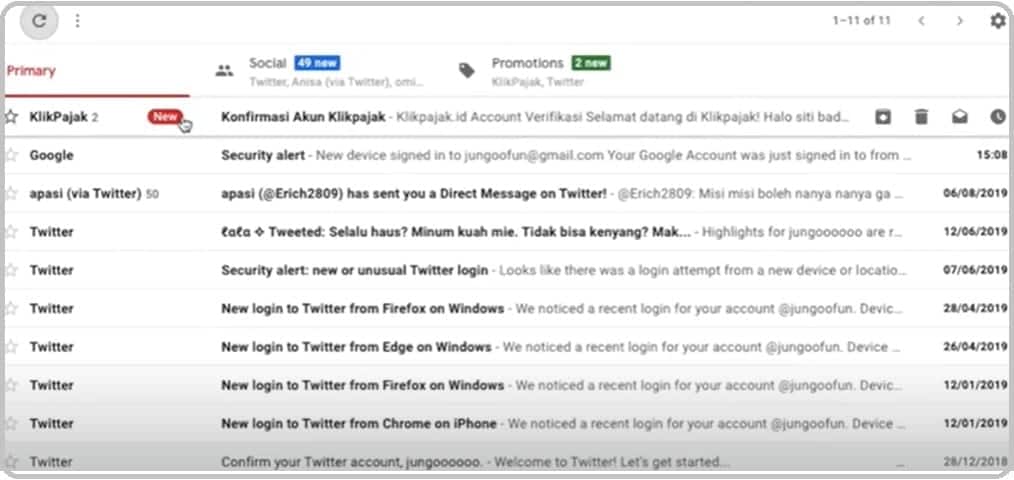Click the 07/06/2019 date
Image resolution: width=1014 pixels, height=480 pixels.
point(975,270)
